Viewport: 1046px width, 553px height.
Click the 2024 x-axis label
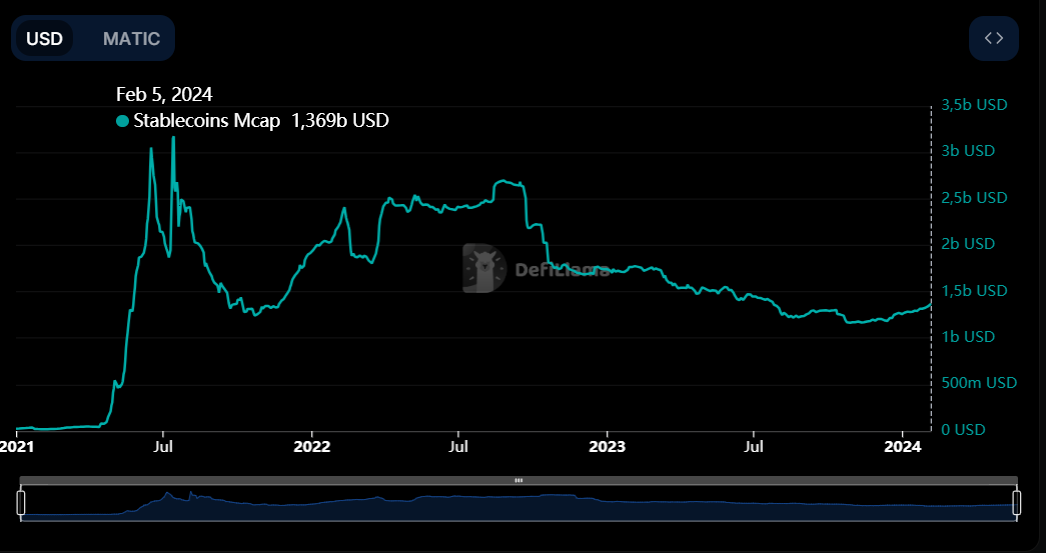click(902, 446)
